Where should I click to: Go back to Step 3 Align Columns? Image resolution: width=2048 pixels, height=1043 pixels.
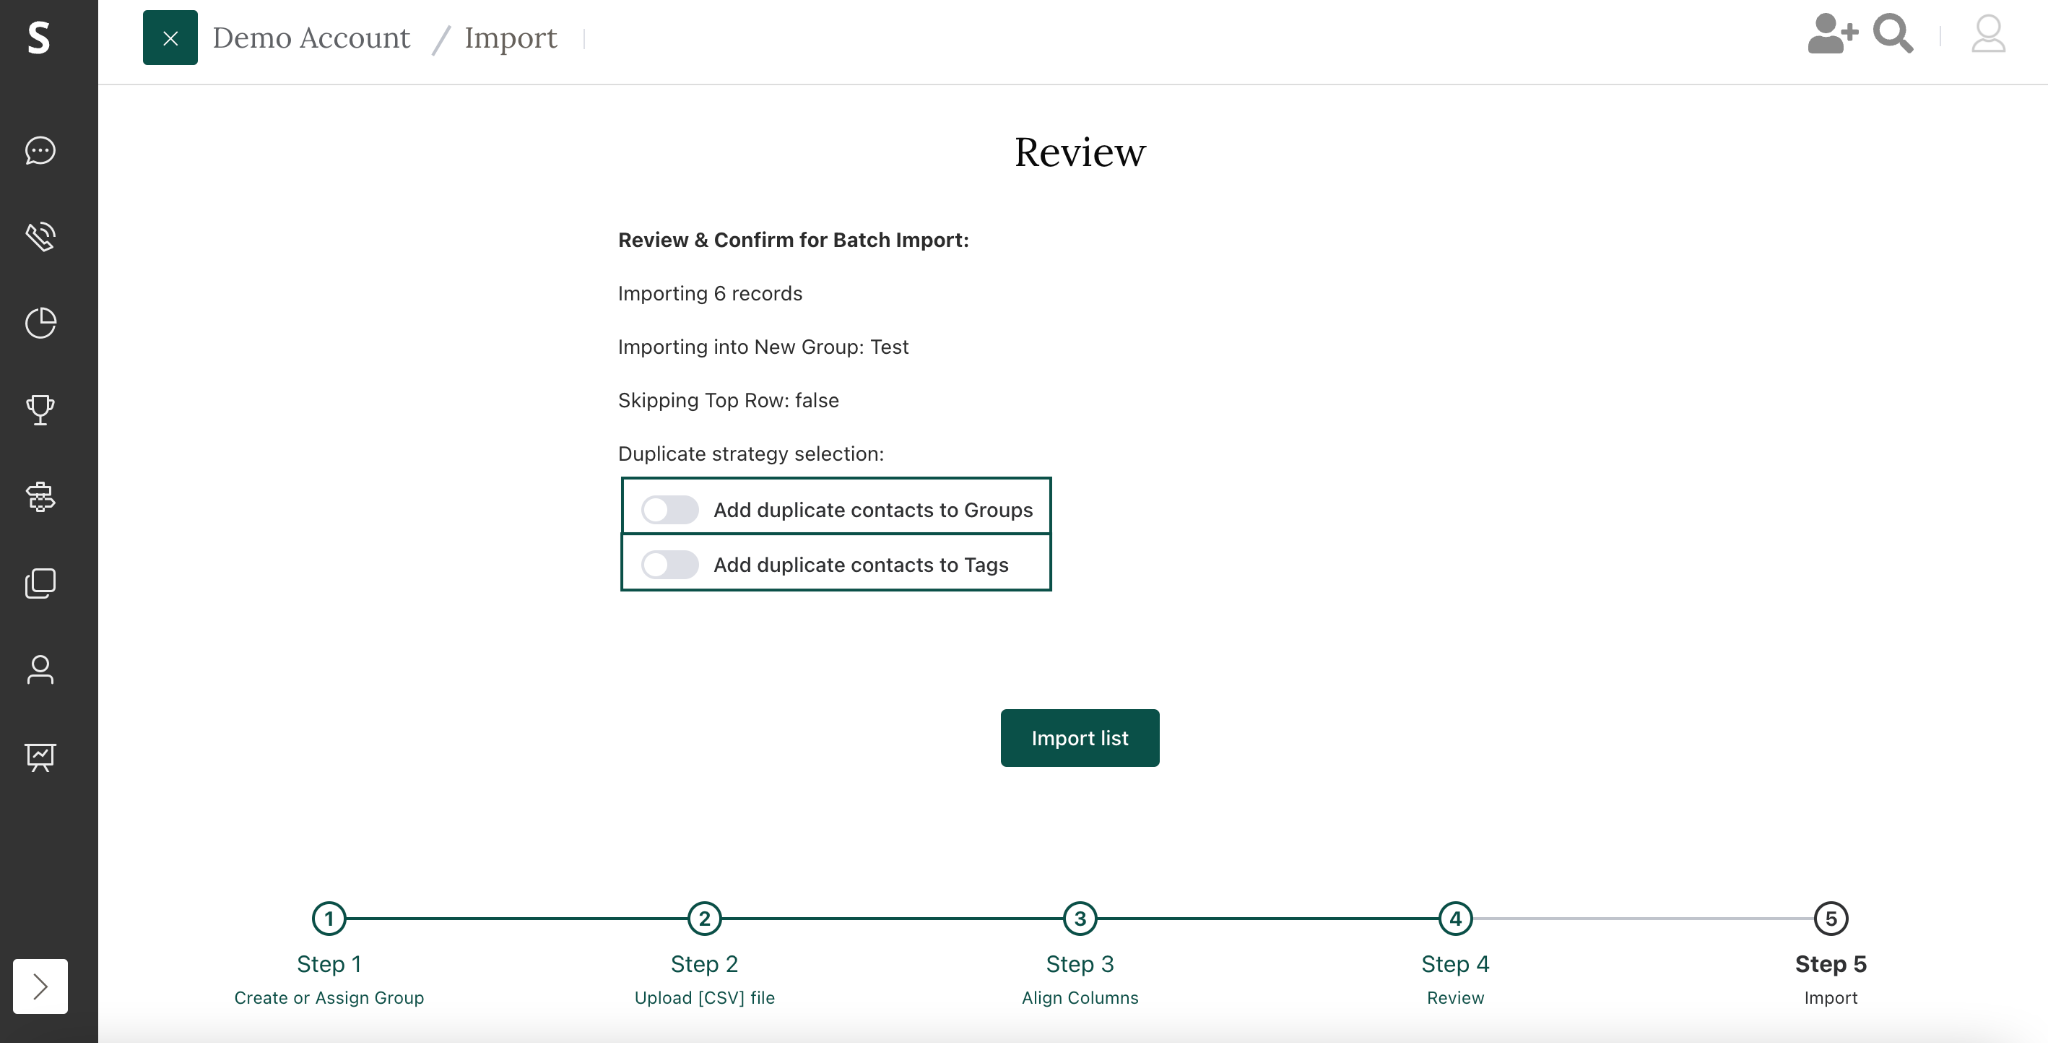1080,918
